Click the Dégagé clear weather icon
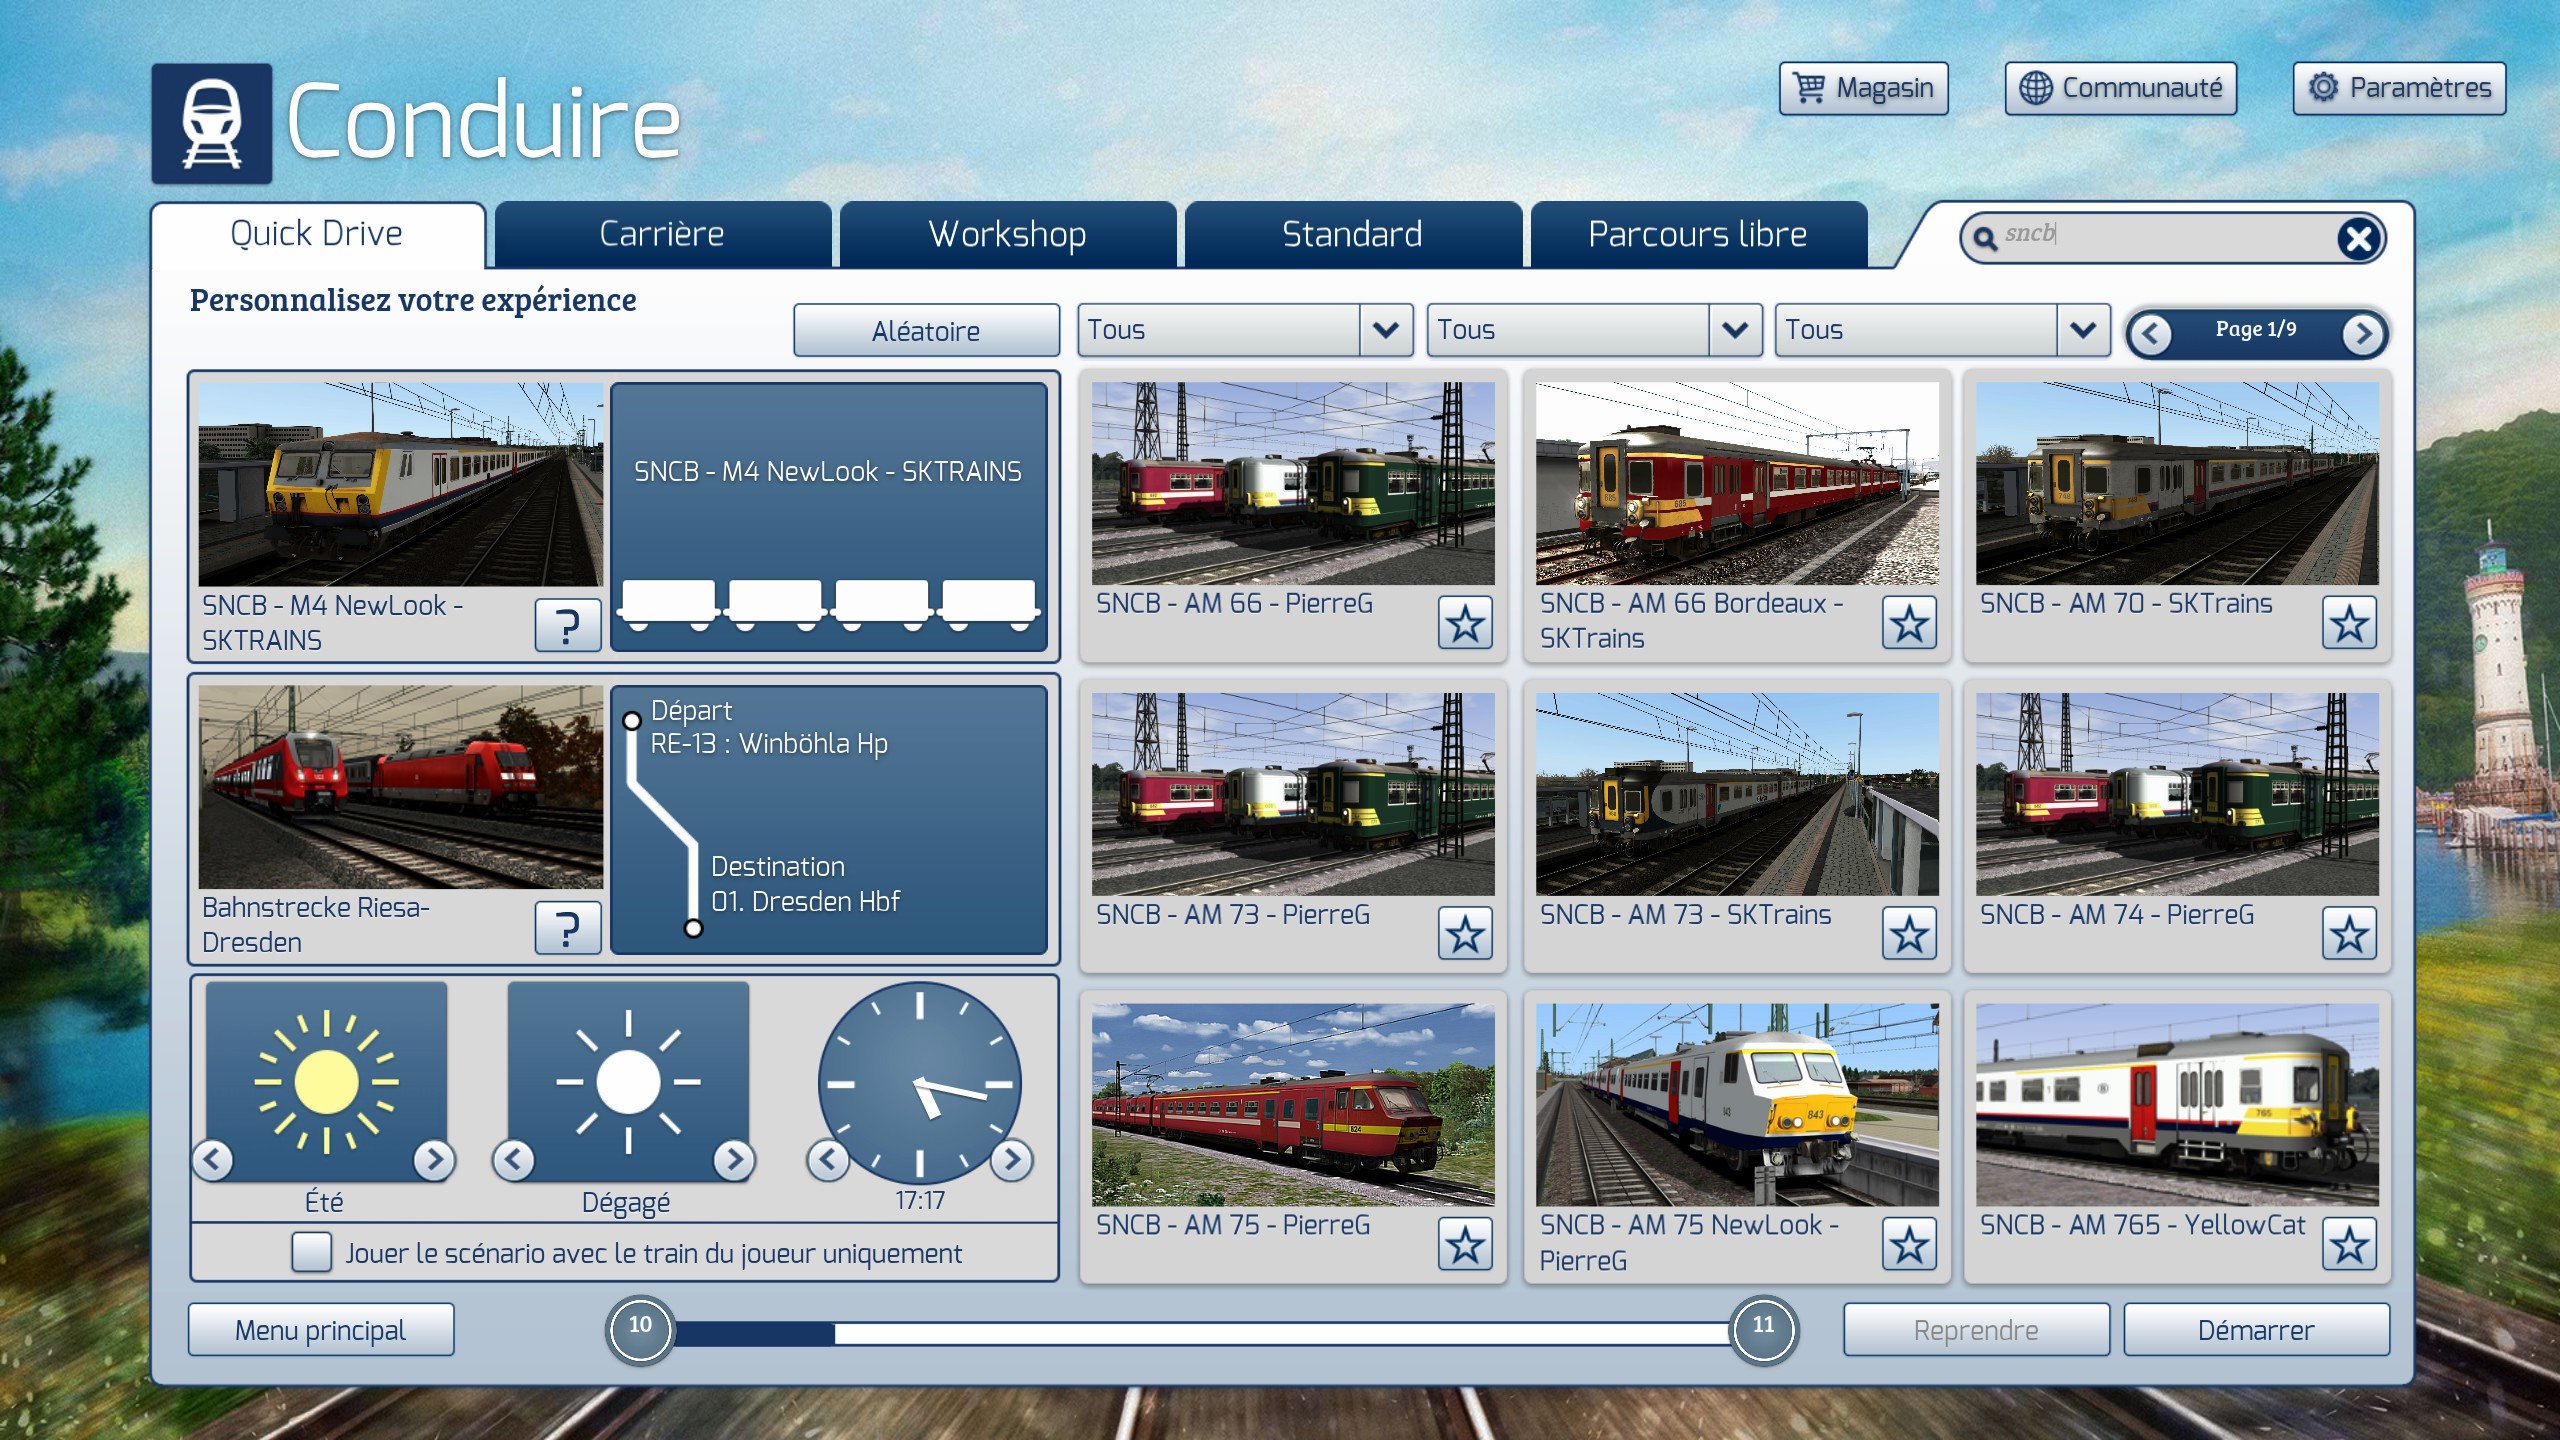Screen dimensions: 2560x1440 628,1081
